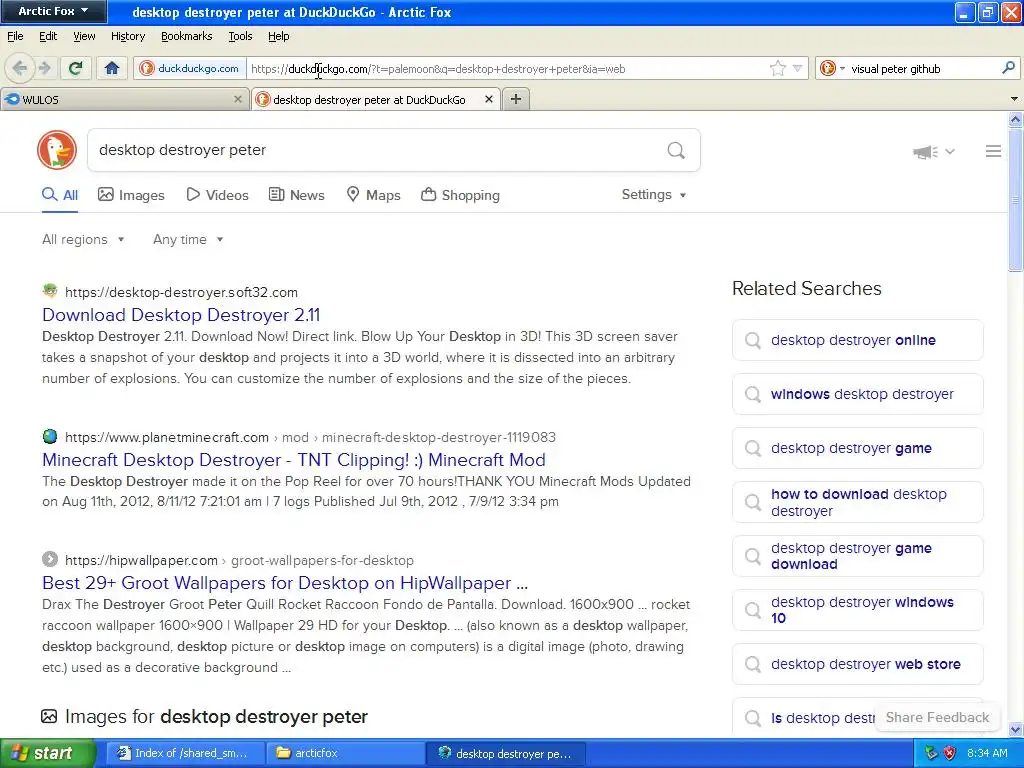
Task: Switch to Images results
Action: (131, 195)
